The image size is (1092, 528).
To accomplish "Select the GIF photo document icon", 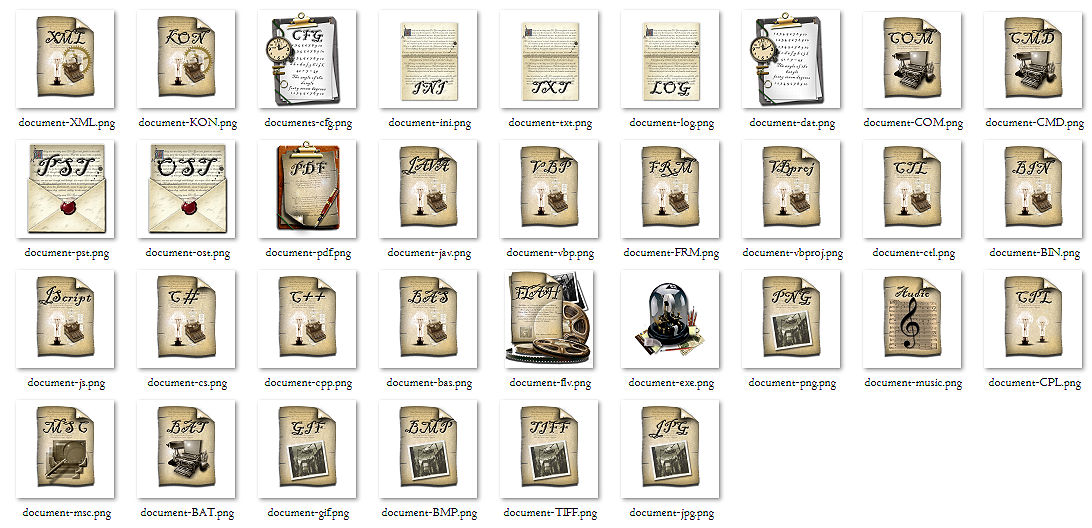I will 307,449.
